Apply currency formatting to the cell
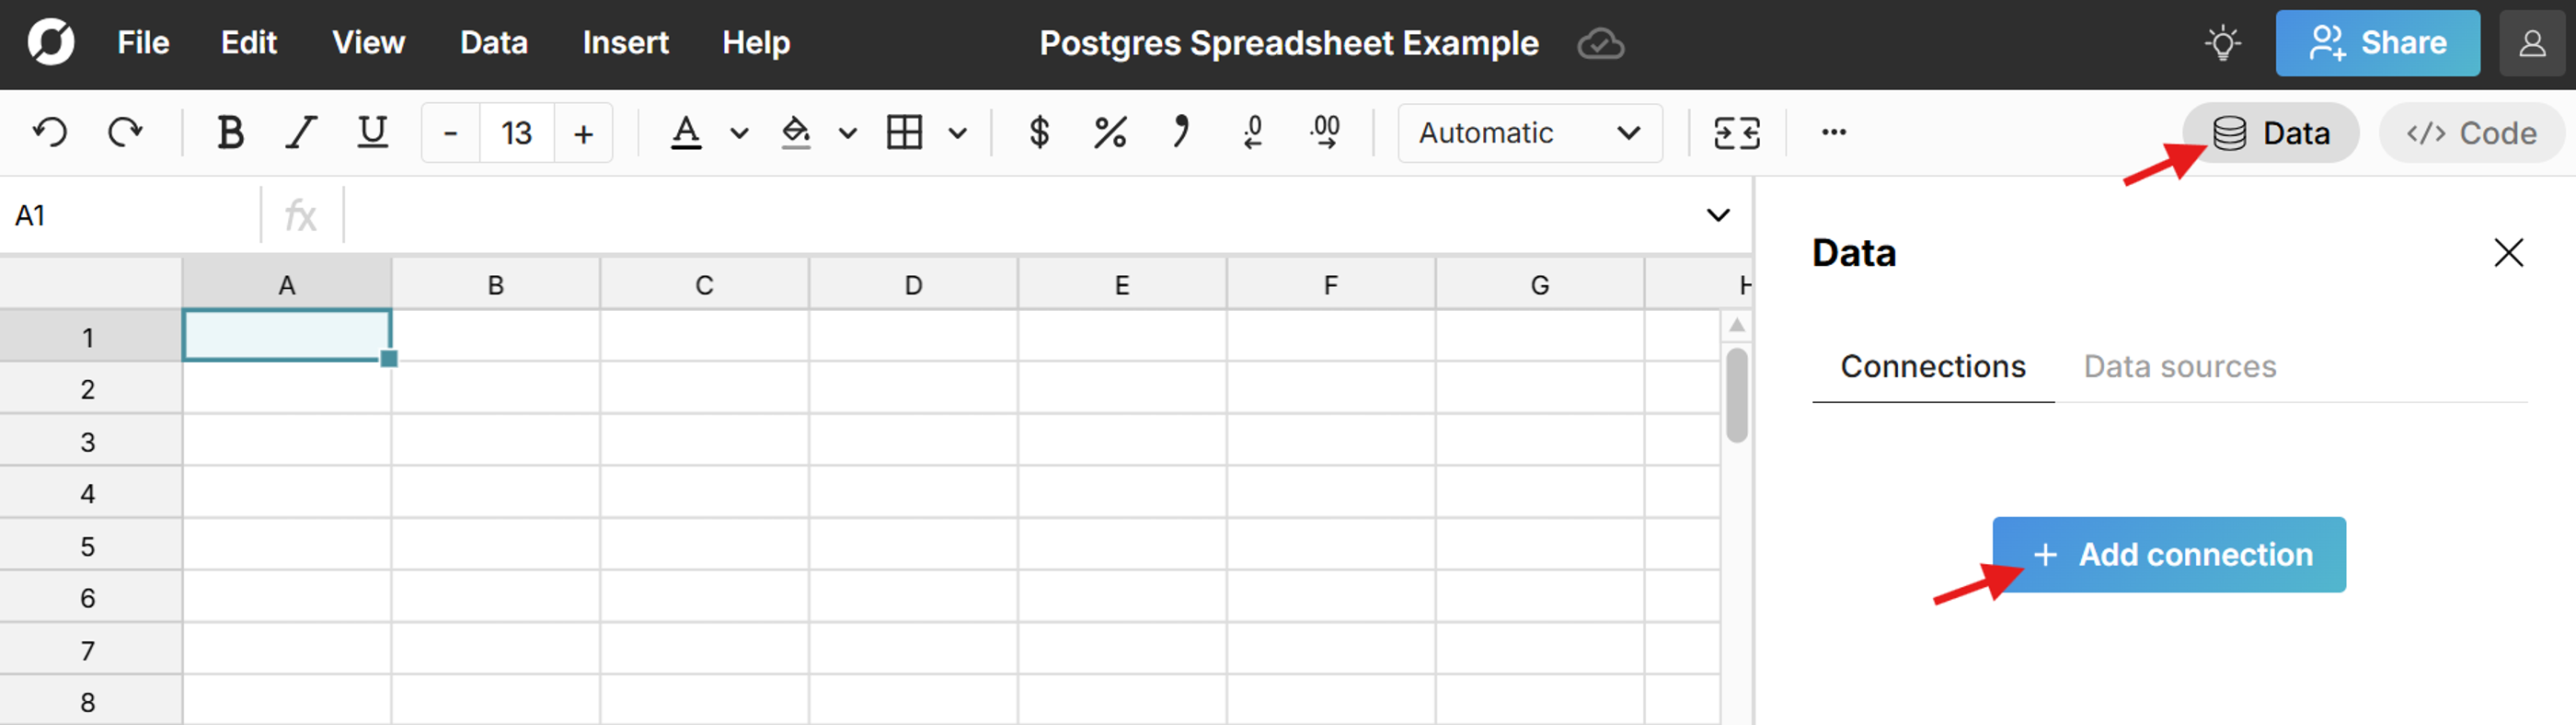 [x=1039, y=132]
